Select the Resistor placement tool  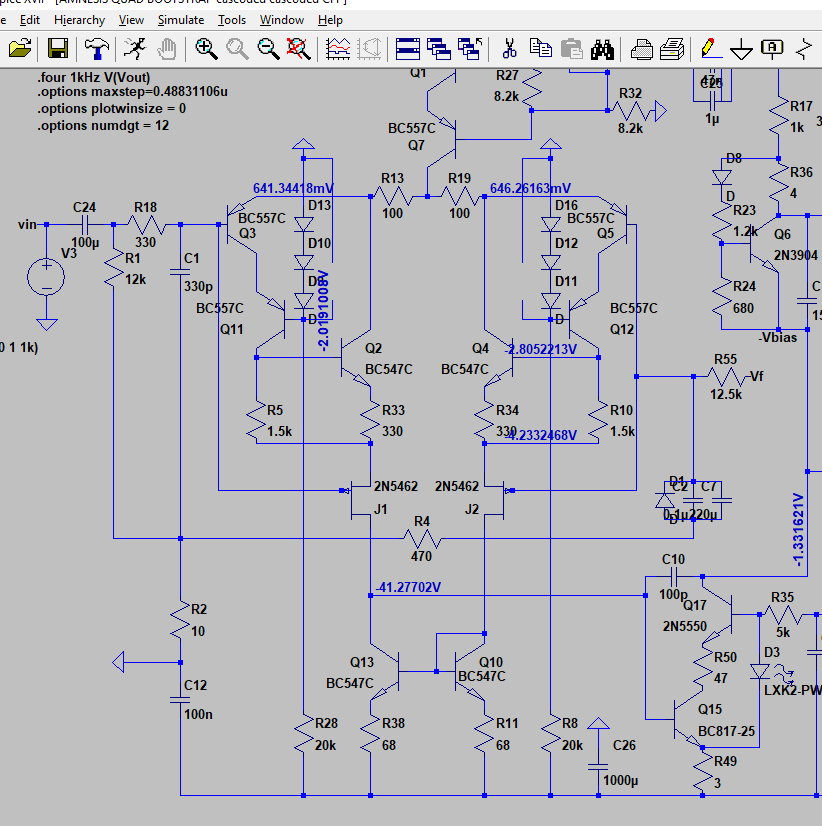pyautogui.click(x=804, y=49)
